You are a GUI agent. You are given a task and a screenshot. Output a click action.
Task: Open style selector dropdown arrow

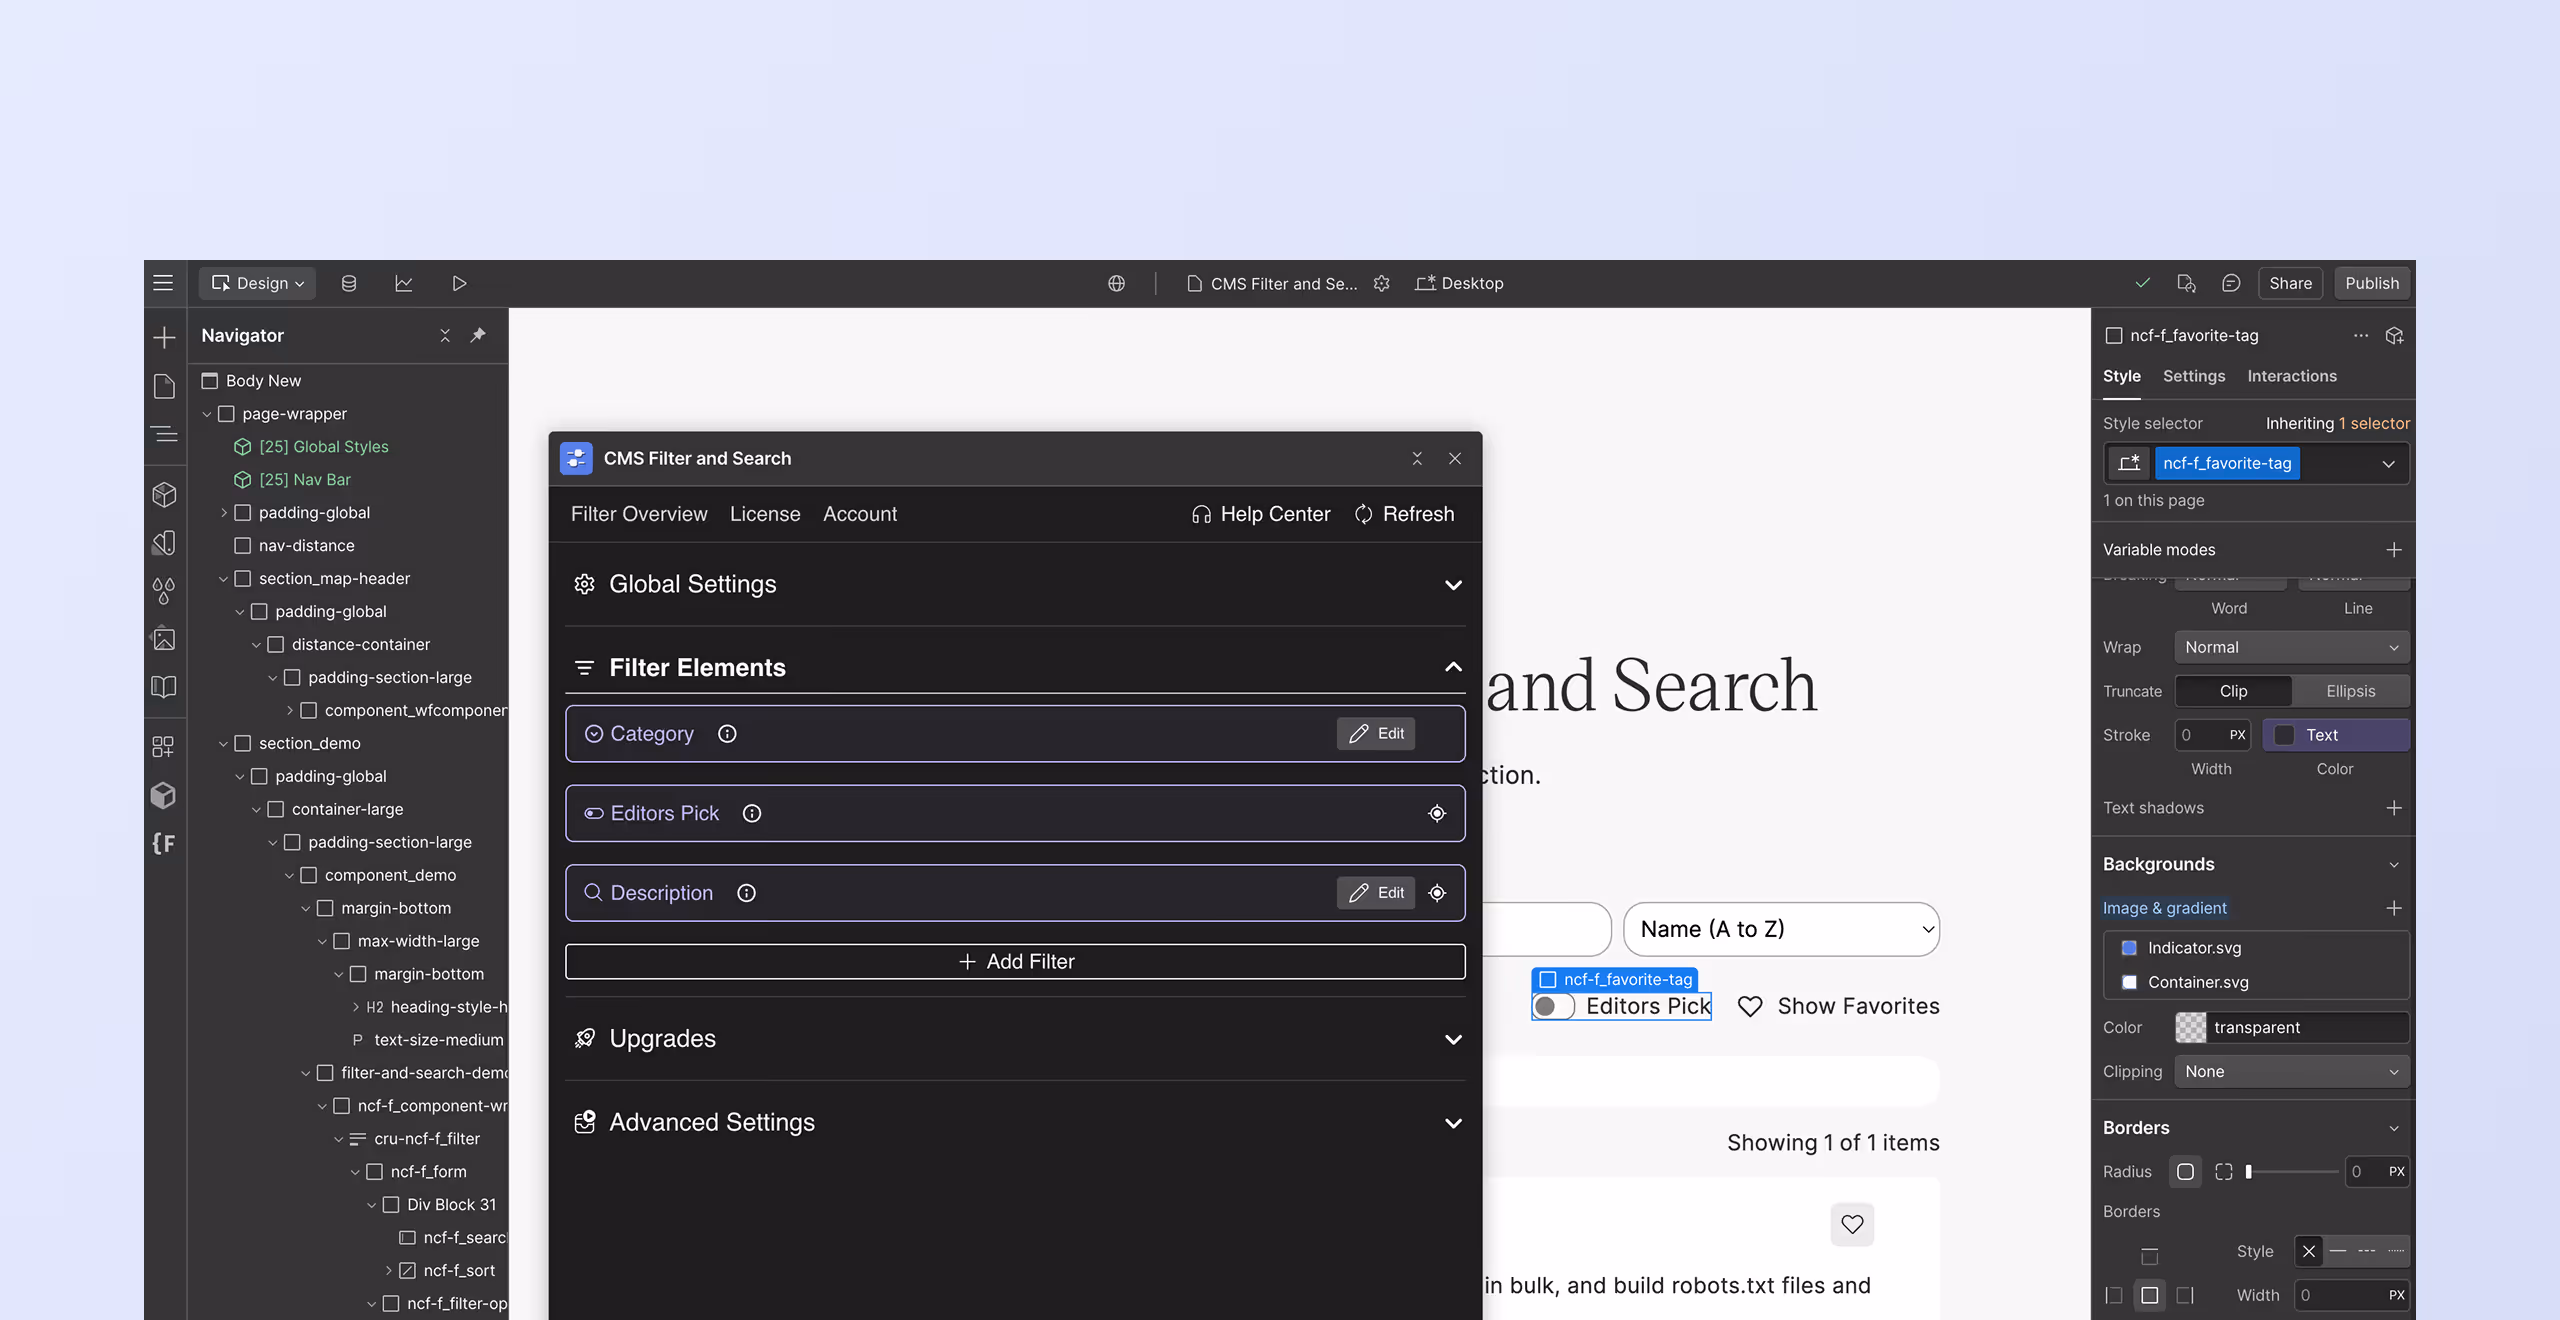pos(2388,463)
